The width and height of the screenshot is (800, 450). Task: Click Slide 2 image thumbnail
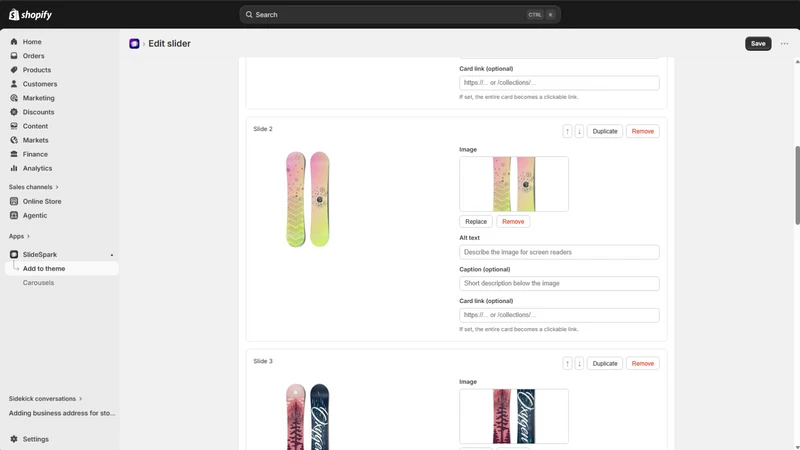click(x=514, y=184)
